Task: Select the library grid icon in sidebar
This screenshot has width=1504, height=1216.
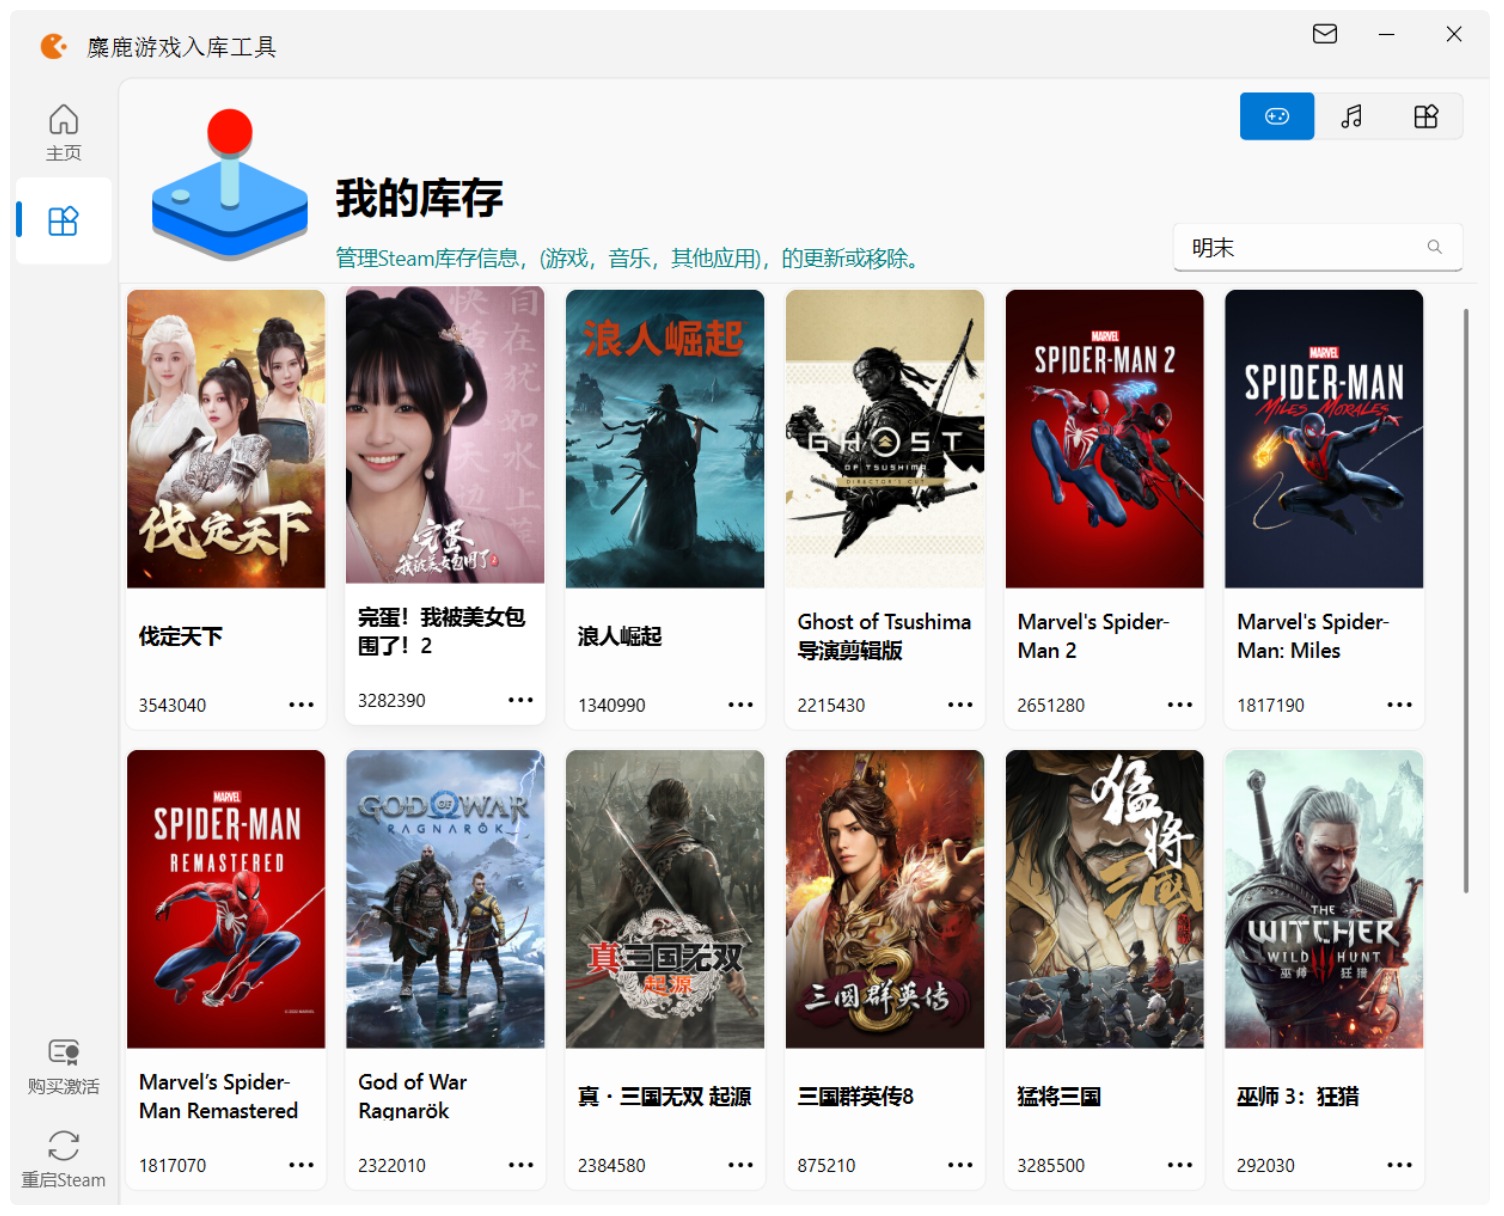Action: click(63, 221)
